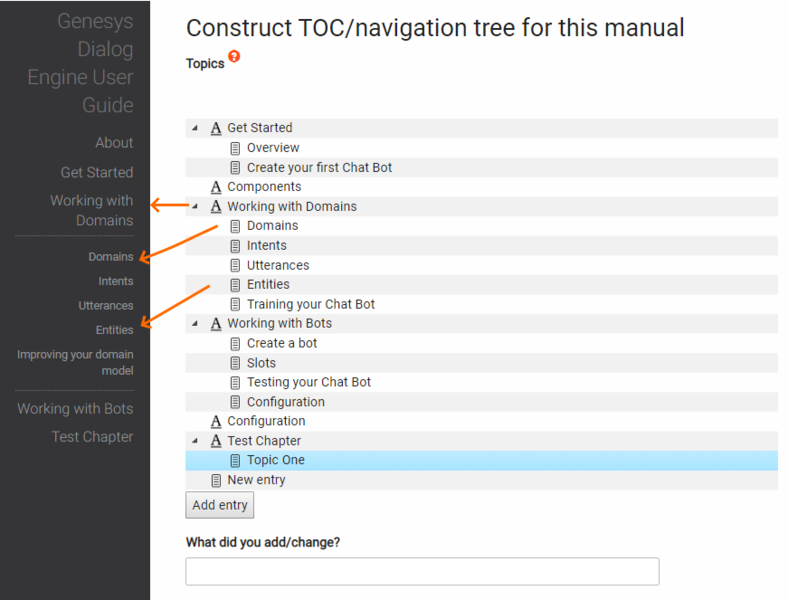Select the New entry row
The image size is (788, 600).
click(x=481, y=480)
